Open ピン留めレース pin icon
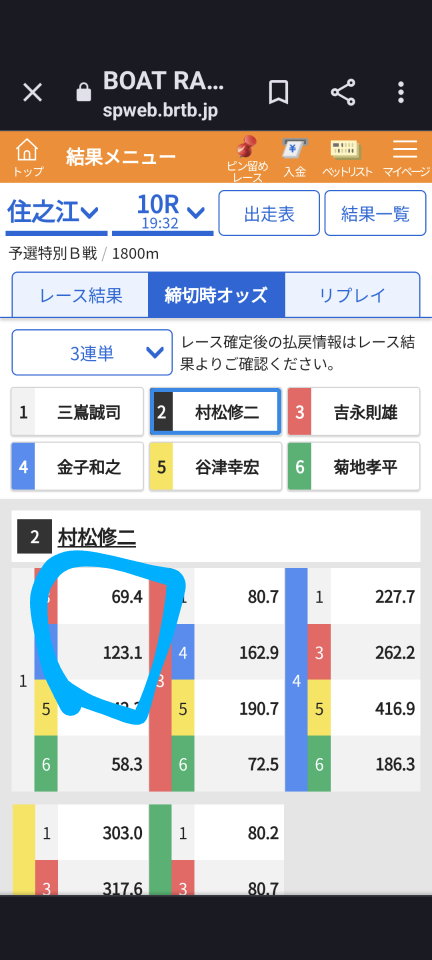 coord(247,159)
